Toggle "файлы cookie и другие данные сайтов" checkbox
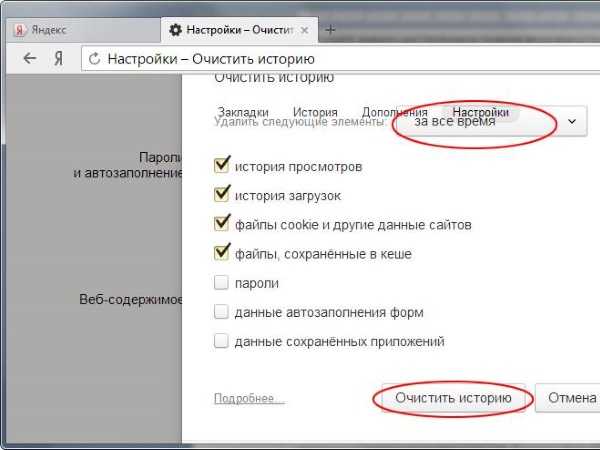 (222, 223)
